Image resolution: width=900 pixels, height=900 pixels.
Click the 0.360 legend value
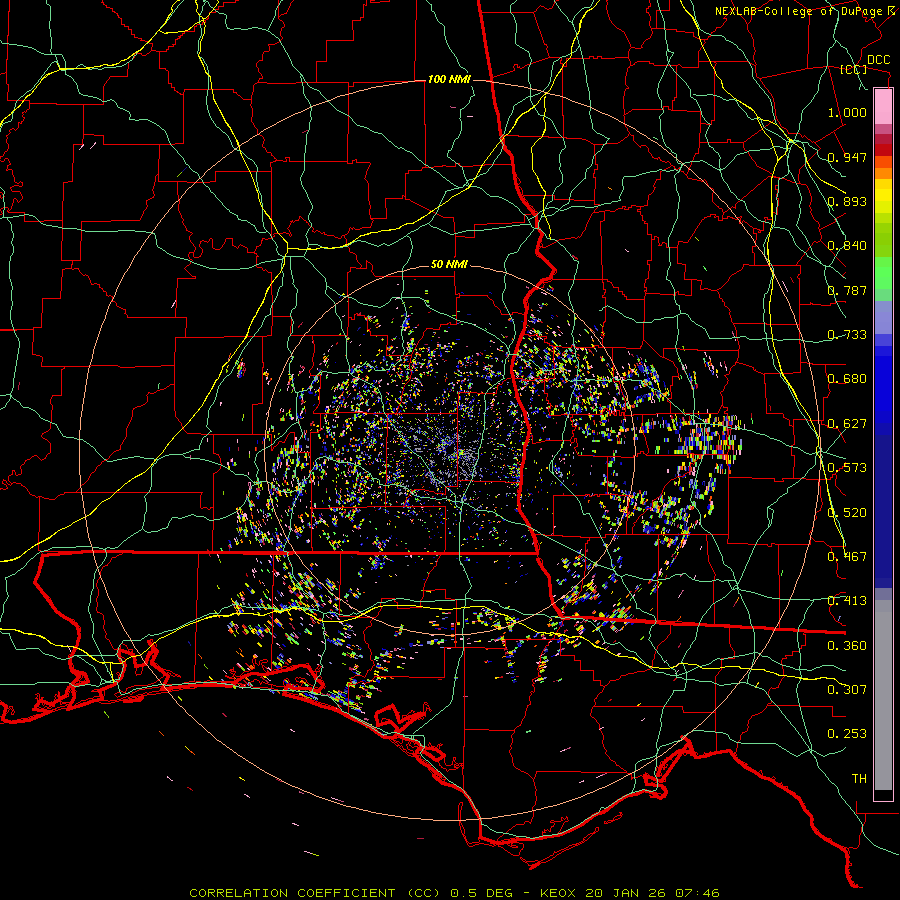coord(847,646)
